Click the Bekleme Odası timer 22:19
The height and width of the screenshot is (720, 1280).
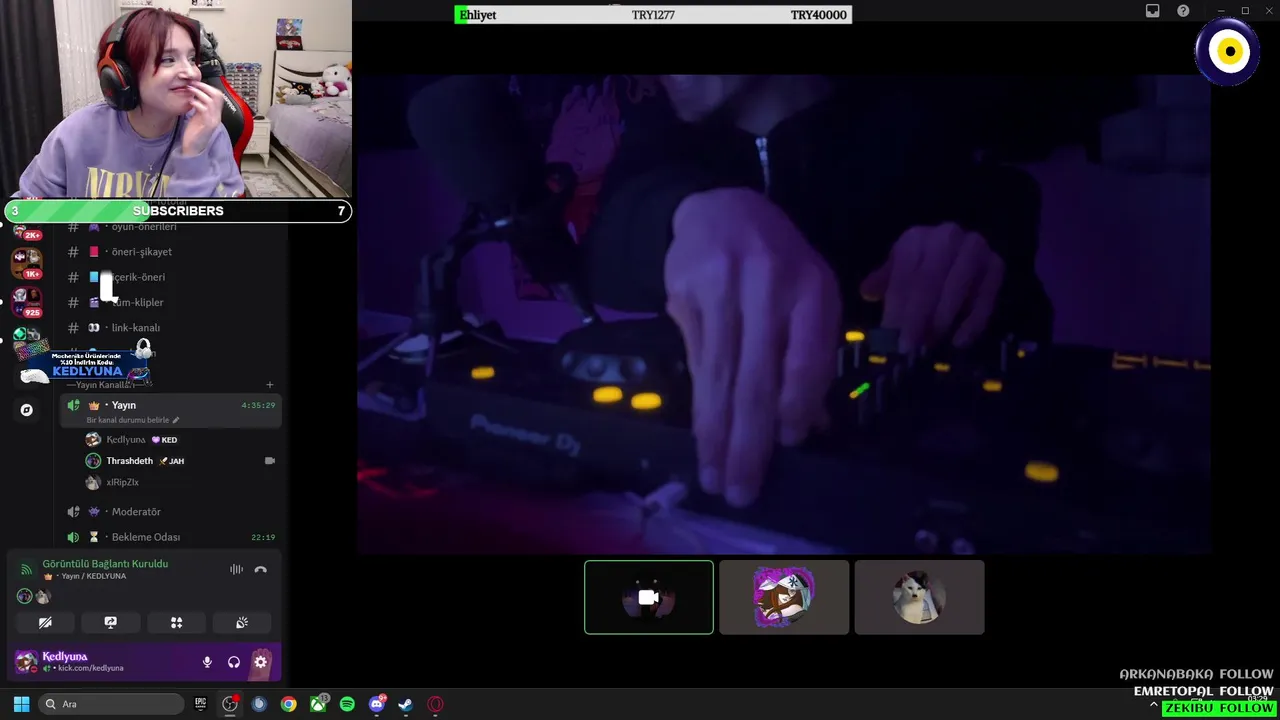[263, 537]
